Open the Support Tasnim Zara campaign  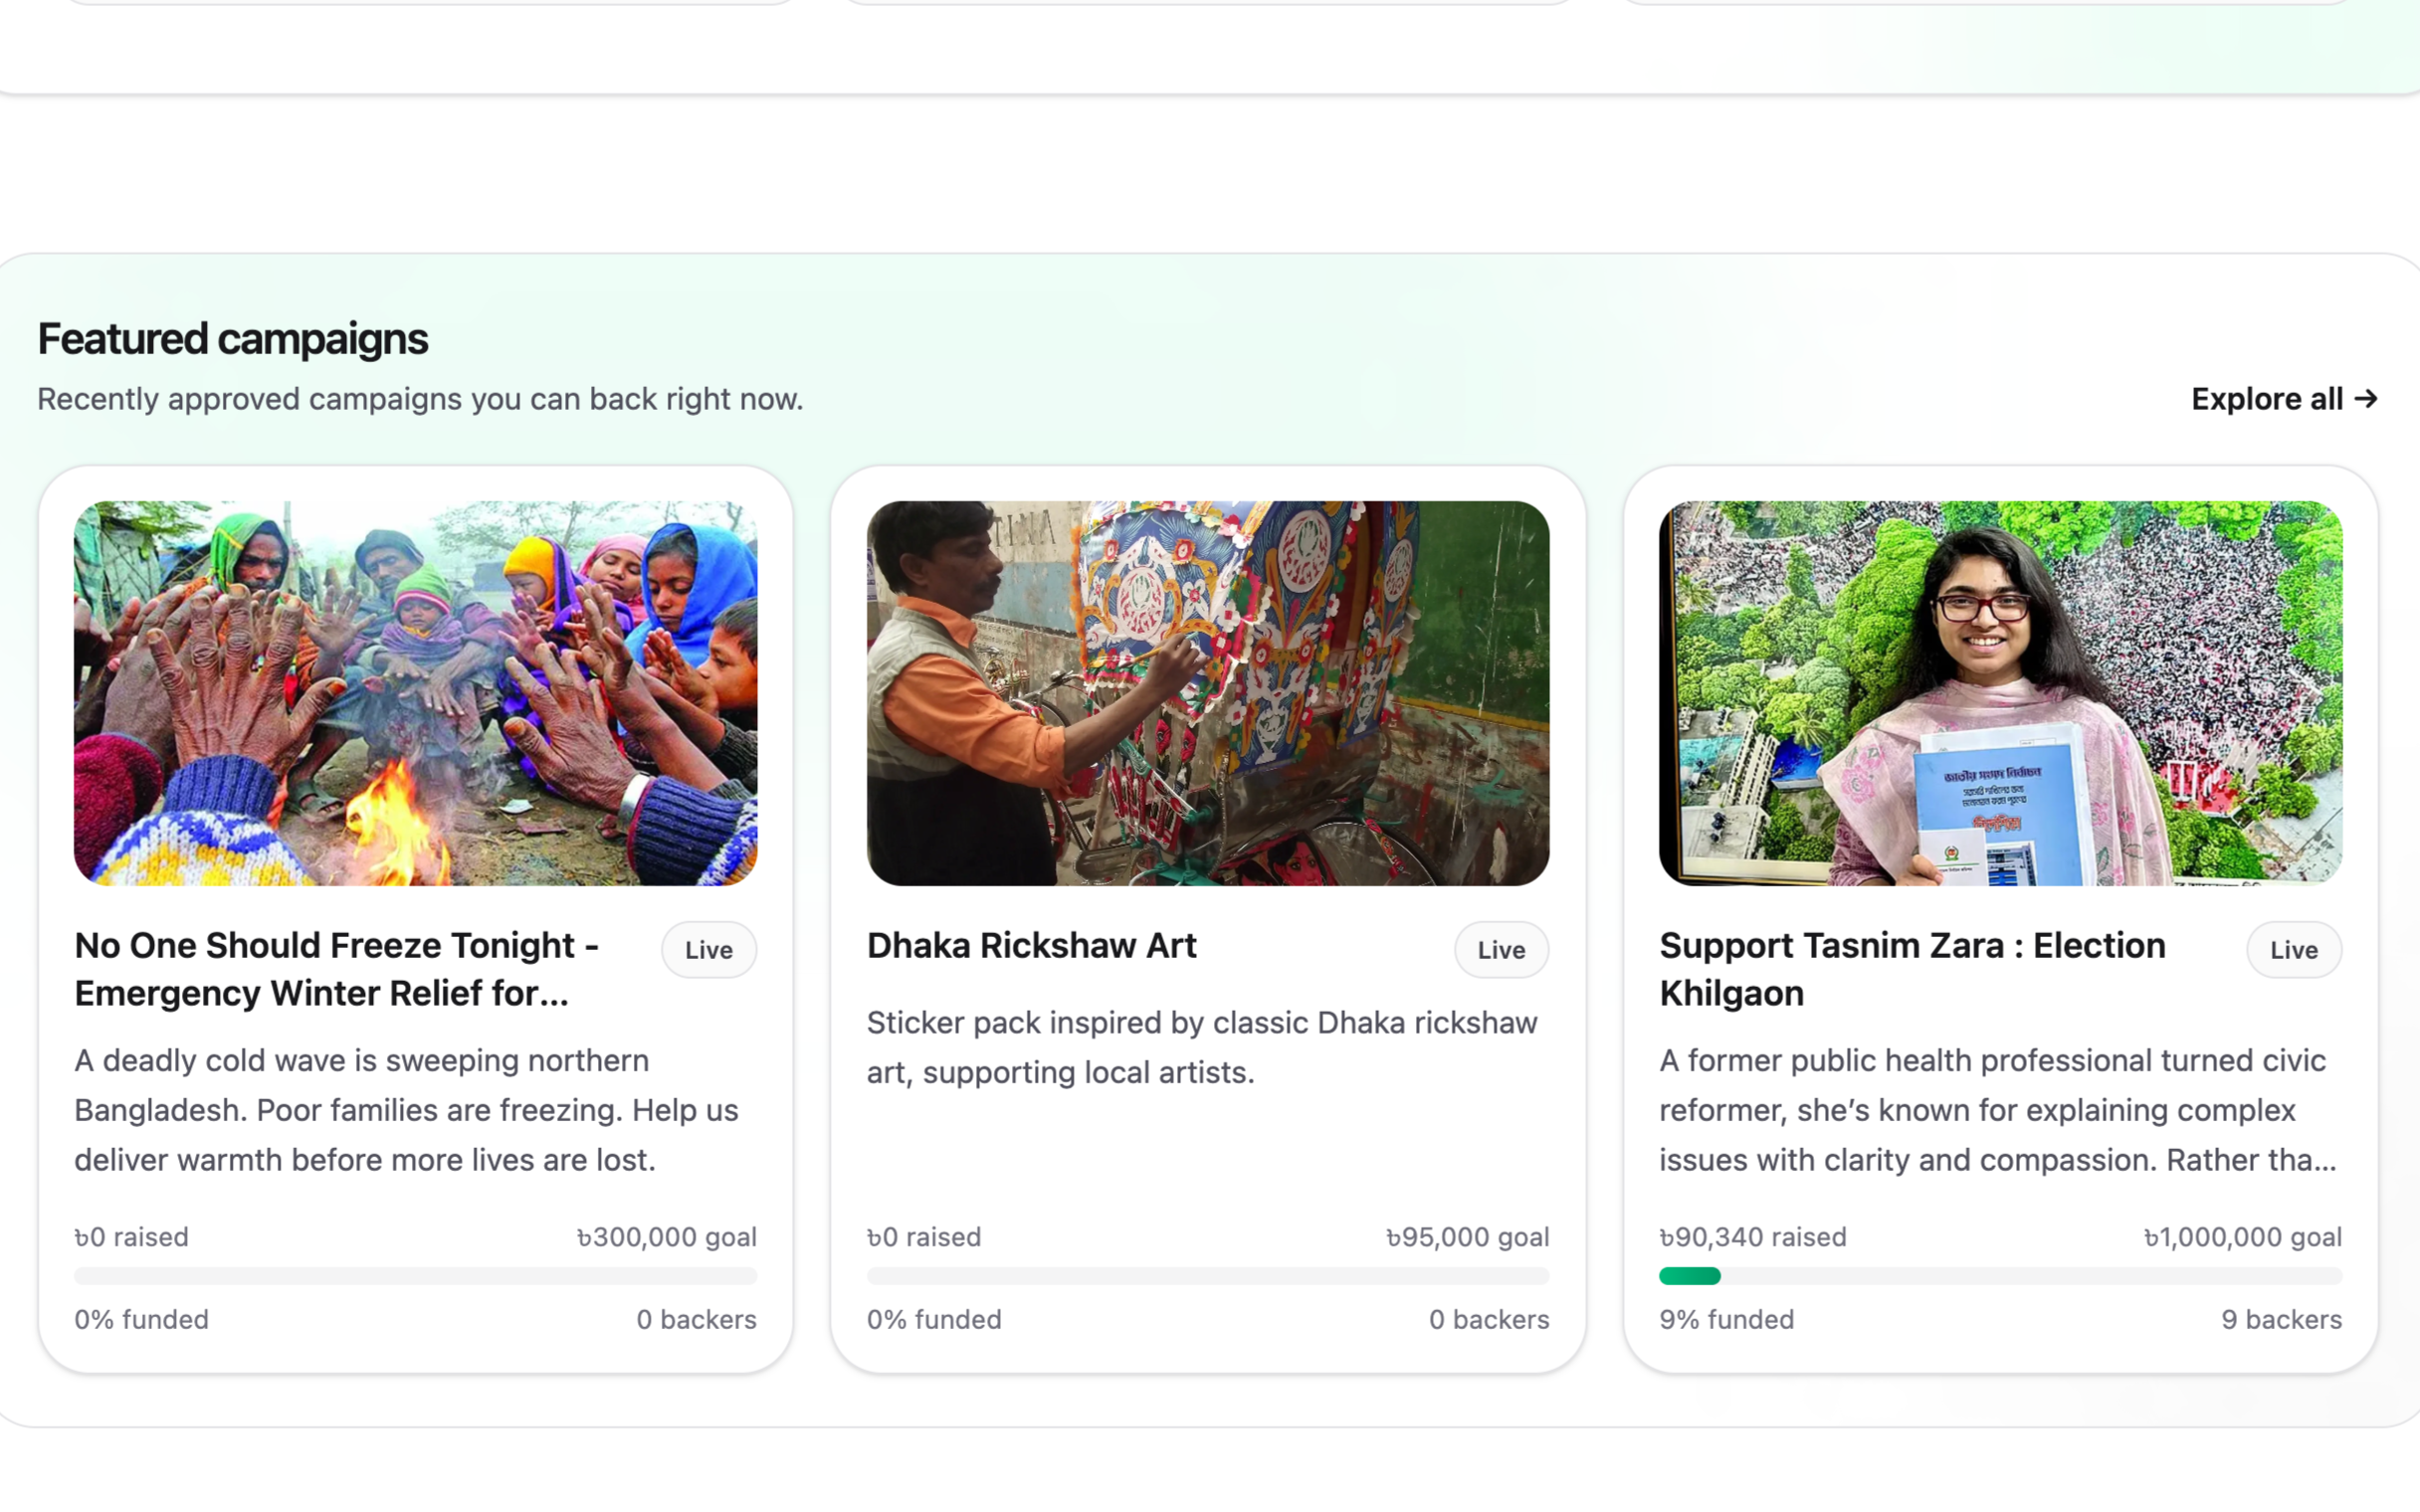click(1911, 969)
